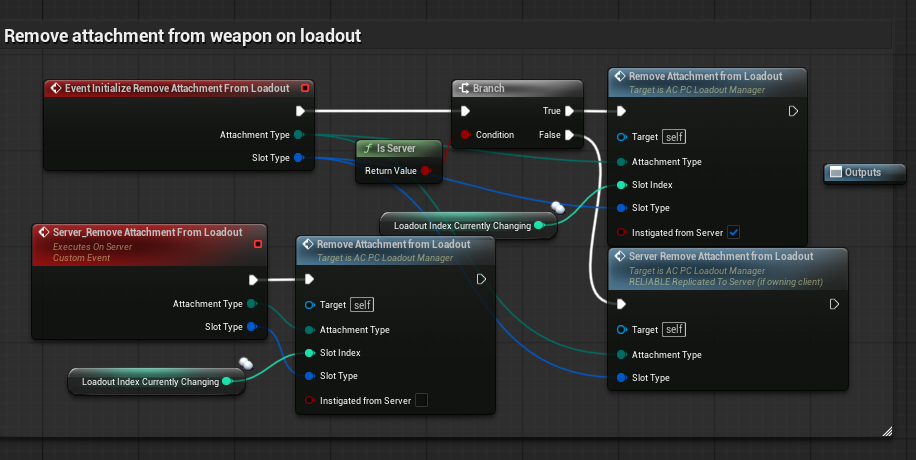This screenshot has height=460, width=916.
Task: Click exec output pin of Server Remove Attachment node
Action: (x=832, y=304)
